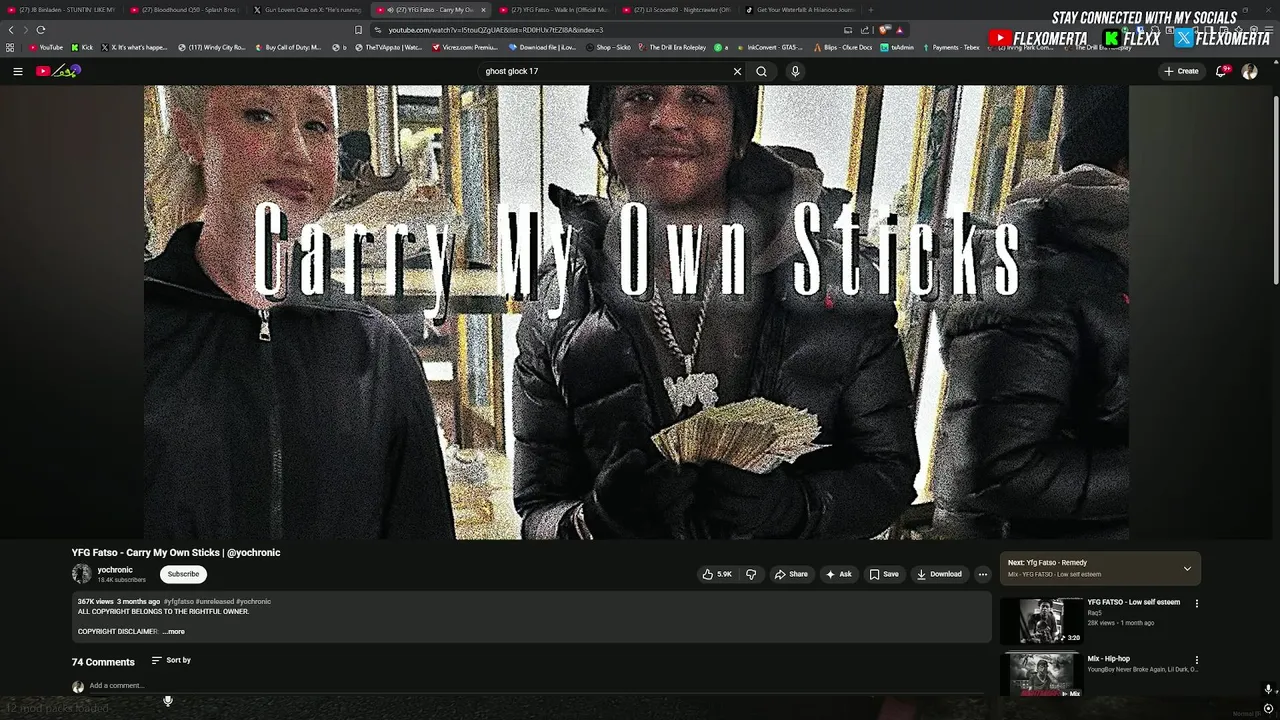Go forward in browser
Viewport: 1280px width, 720px height.
coord(25,30)
